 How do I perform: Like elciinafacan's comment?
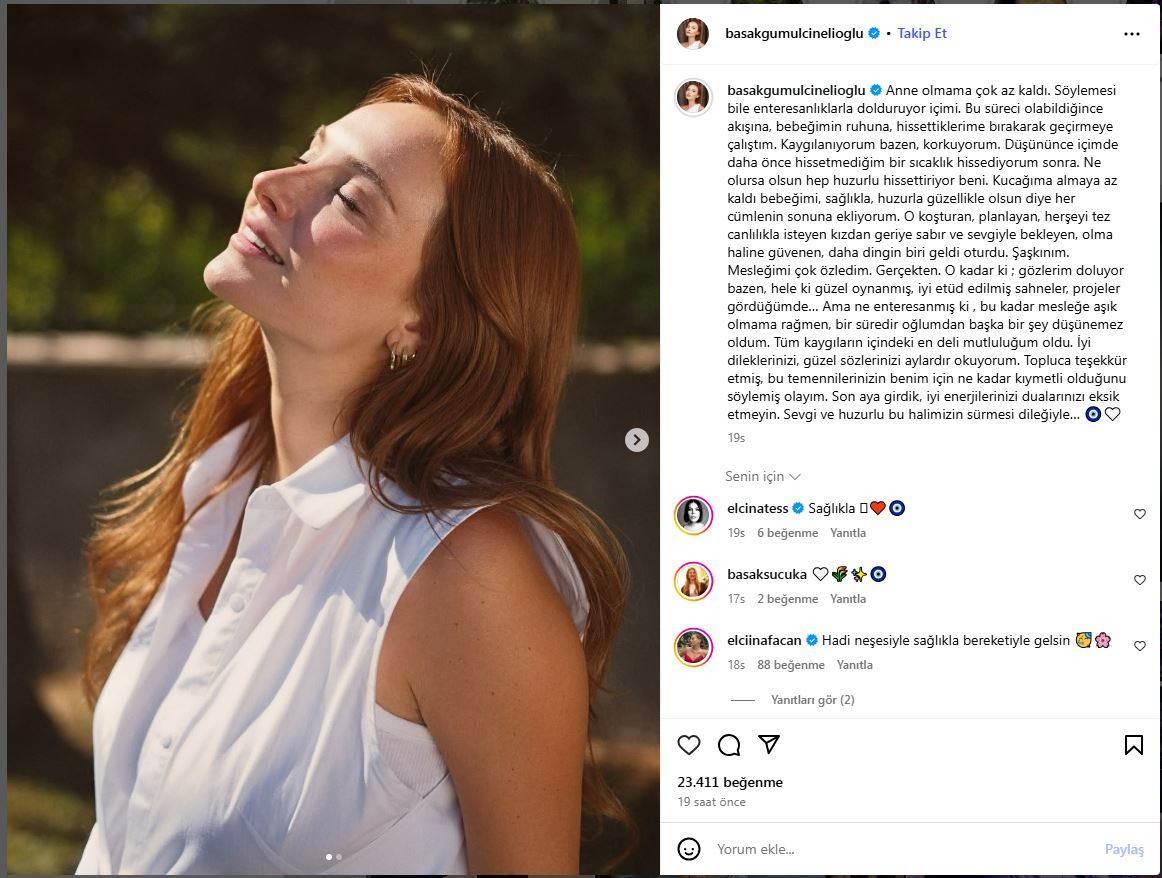tap(1139, 646)
